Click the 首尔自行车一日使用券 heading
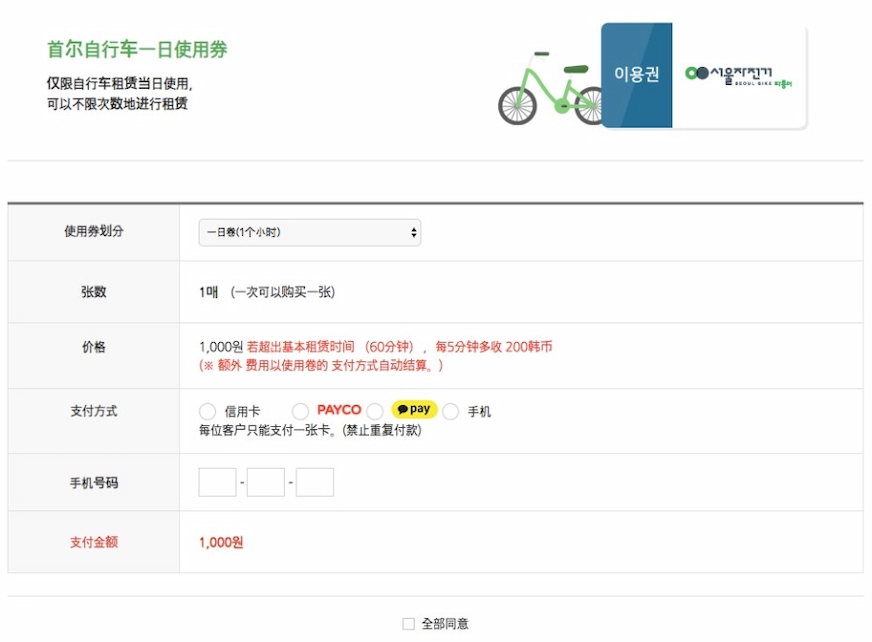The image size is (872, 642). click(x=137, y=50)
